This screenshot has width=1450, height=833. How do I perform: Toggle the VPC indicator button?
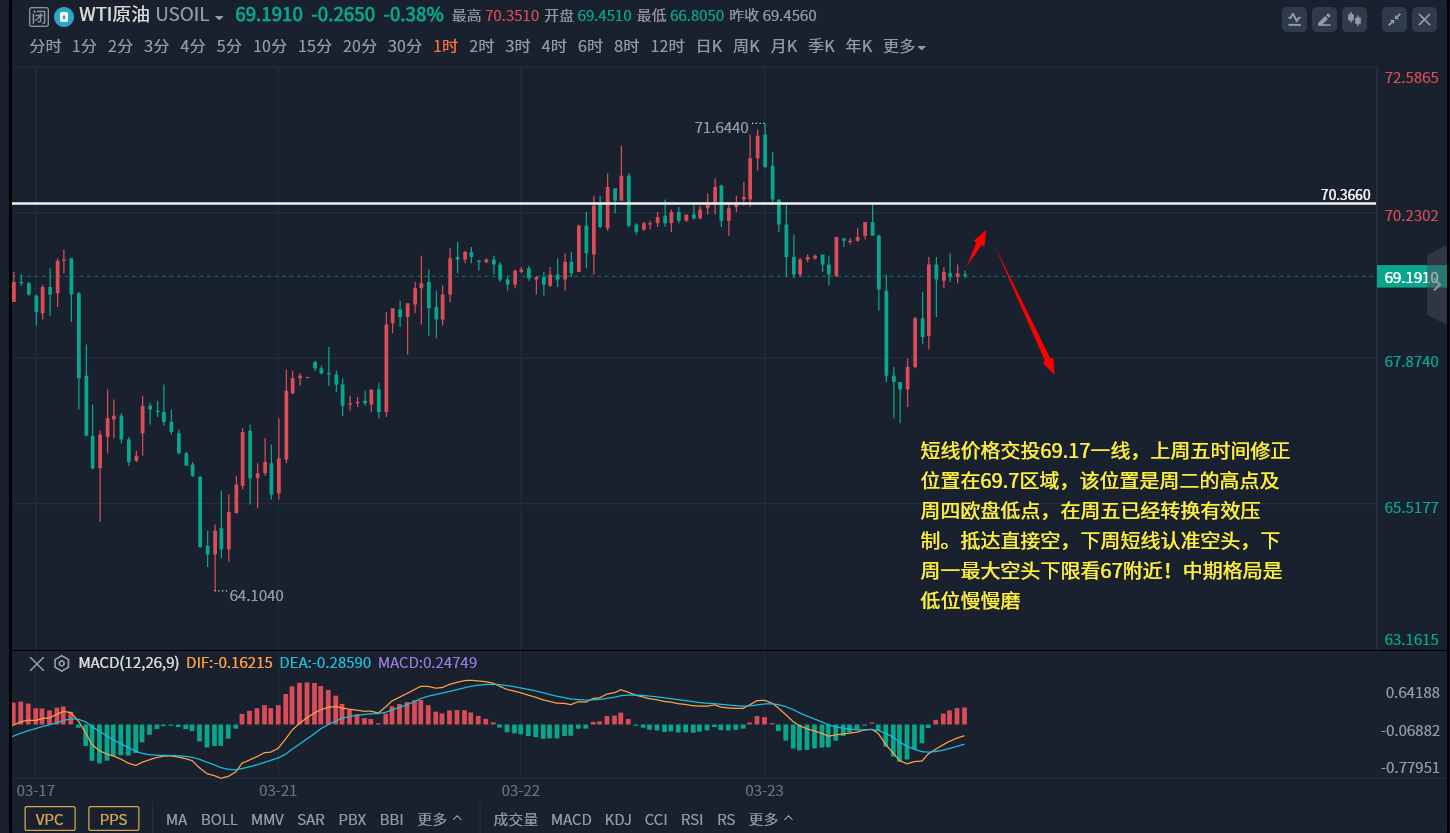(49, 819)
